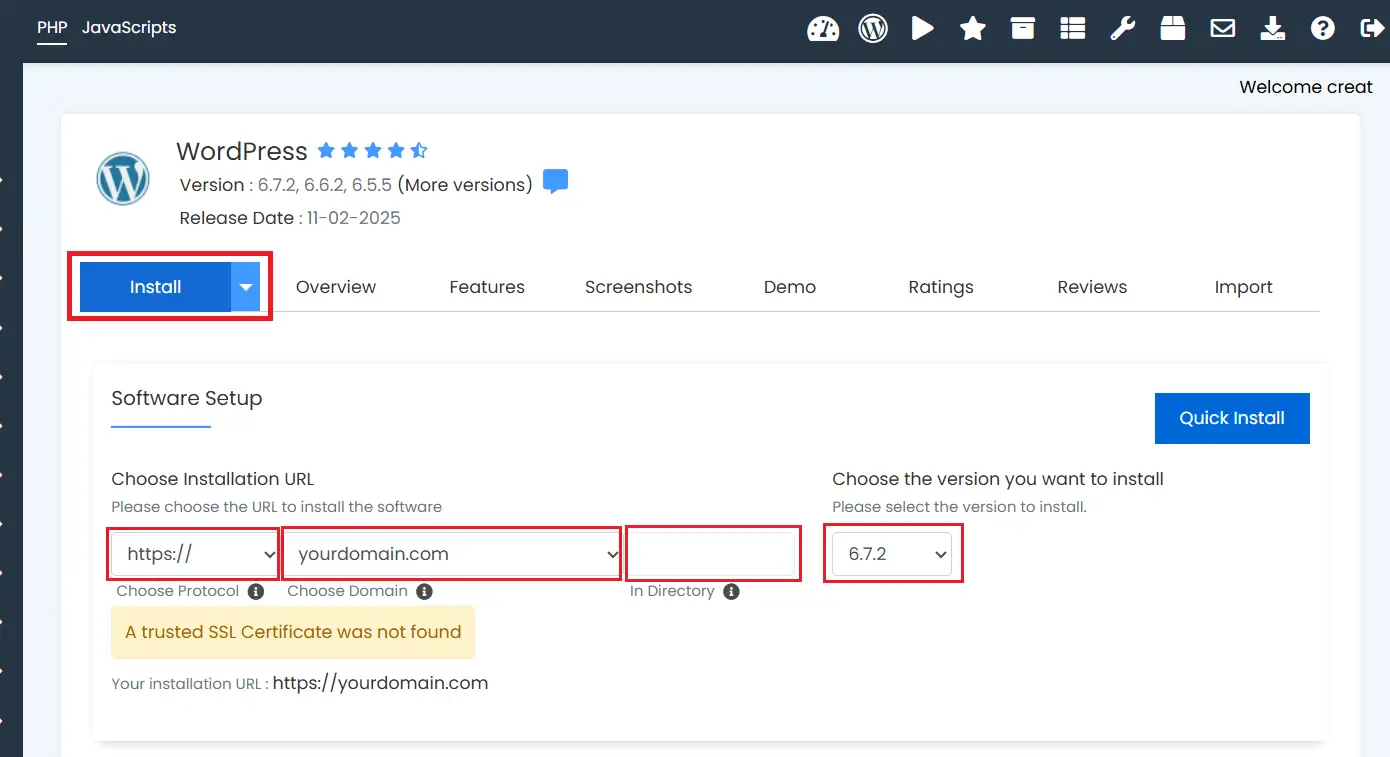Click the WordPress star rating stars
The image size is (1390, 757).
coord(372,151)
